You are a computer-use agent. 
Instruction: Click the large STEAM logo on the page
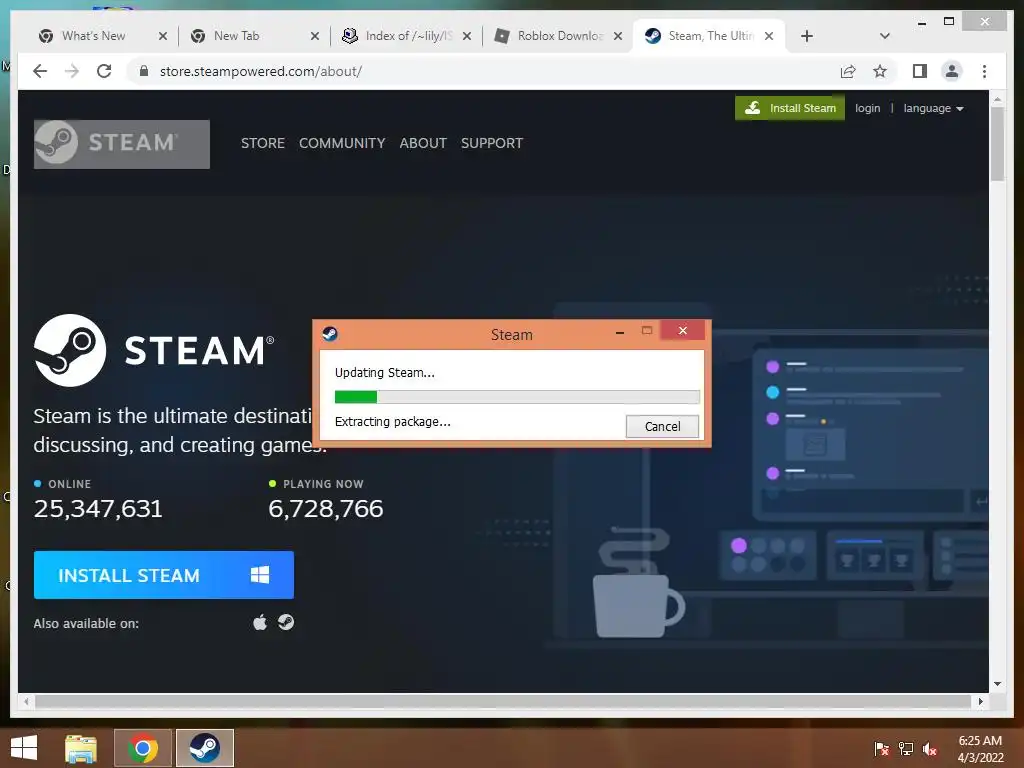click(x=154, y=351)
